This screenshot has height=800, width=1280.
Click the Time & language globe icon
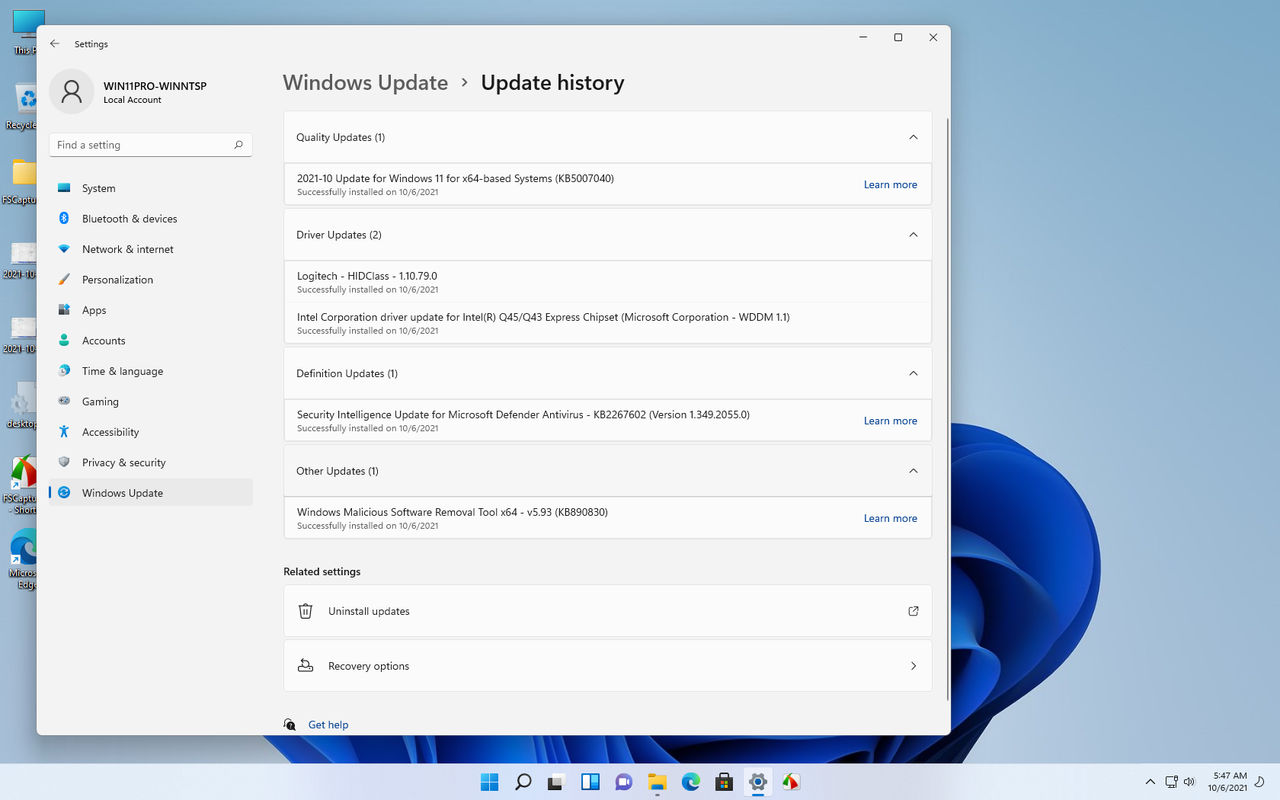[x=64, y=371]
